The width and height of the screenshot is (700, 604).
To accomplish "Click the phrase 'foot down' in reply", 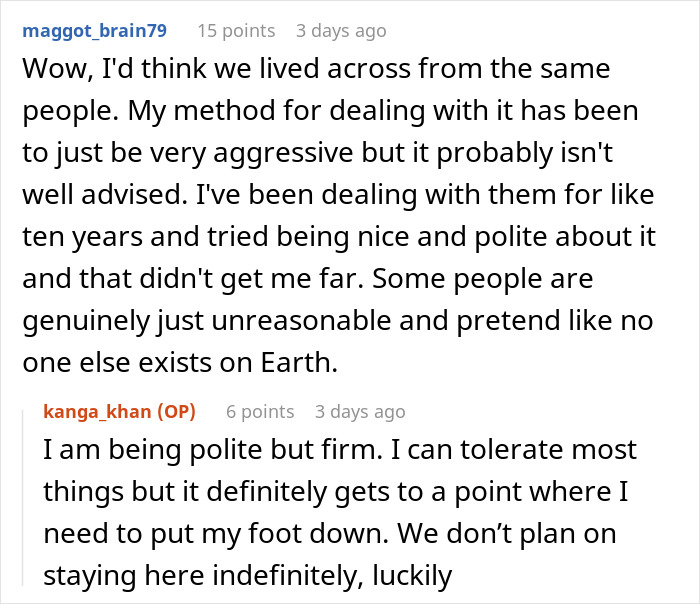I will click(319, 533).
